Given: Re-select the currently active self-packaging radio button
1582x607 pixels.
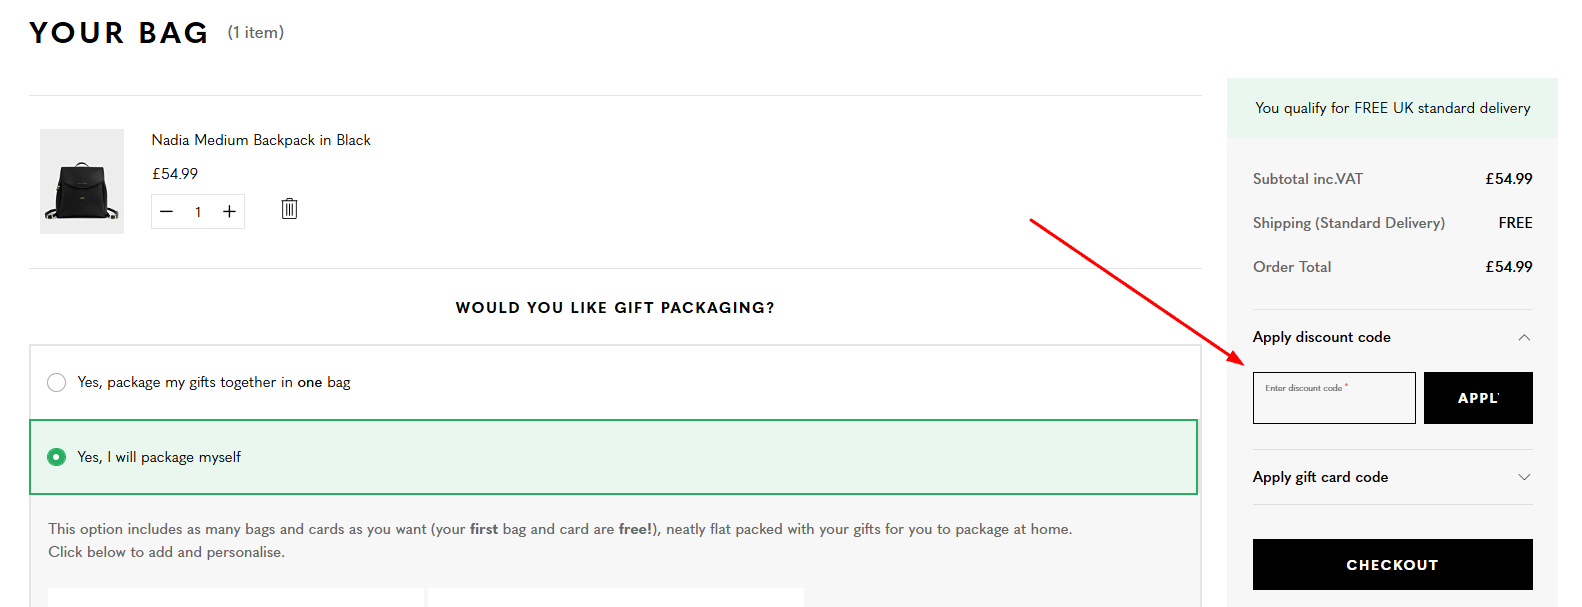Looking at the screenshot, I should 56,457.
